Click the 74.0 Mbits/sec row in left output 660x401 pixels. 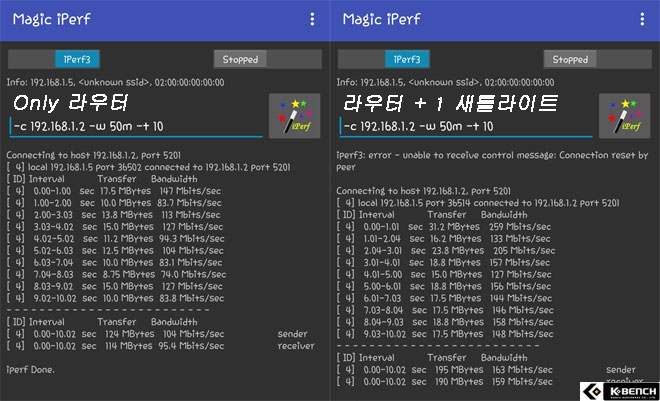click(x=116, y=274)
